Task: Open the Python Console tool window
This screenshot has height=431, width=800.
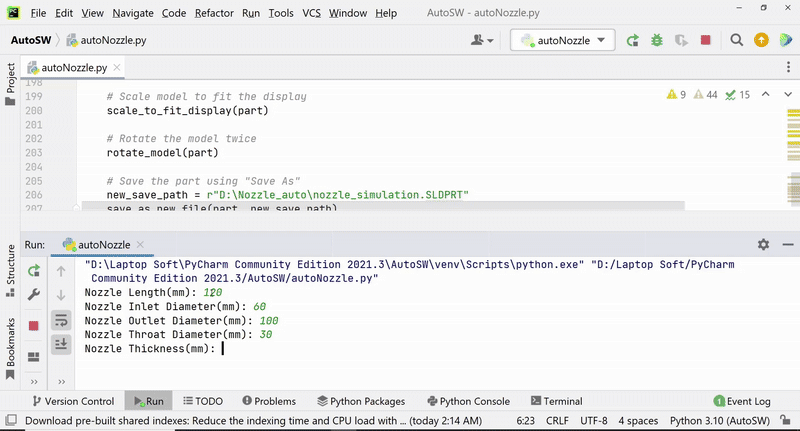Action: click(x=468, y=401)
